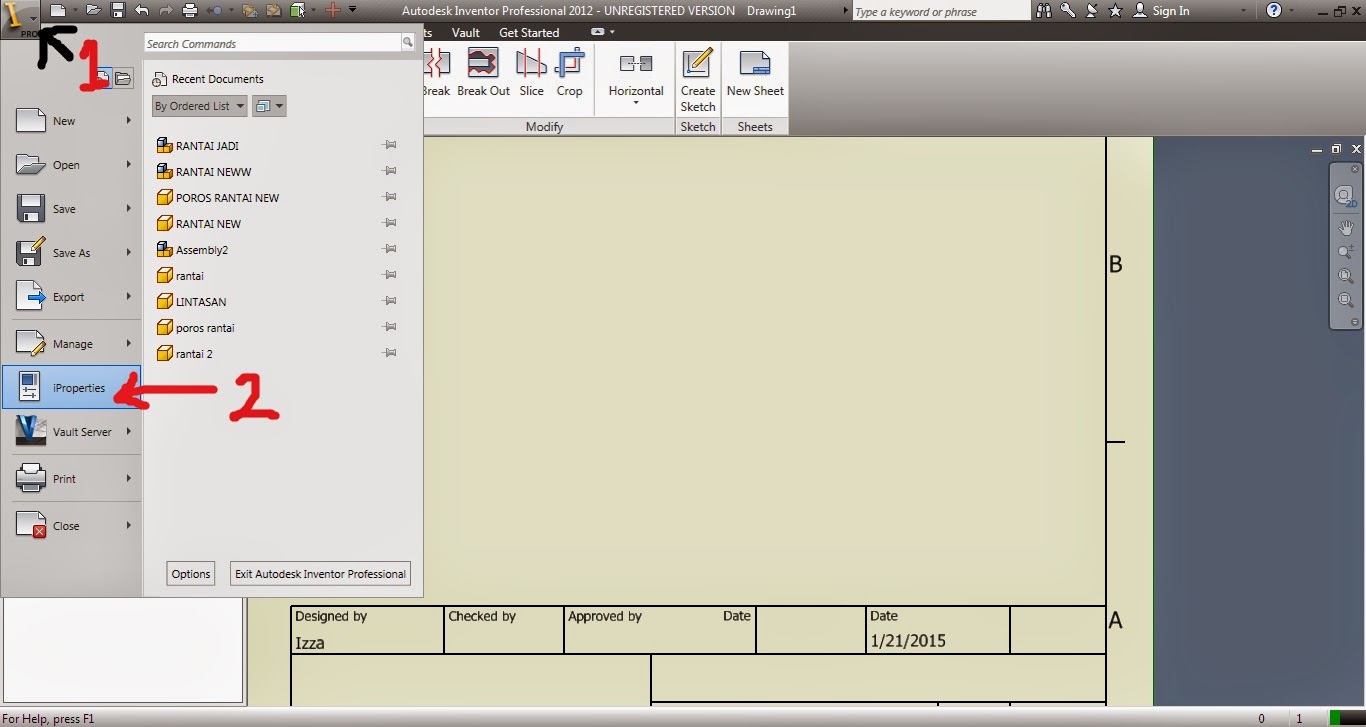This screenshot has height=727, width=1366.
Task: Click the Options button
Action: pyautogui.click(x=191, y=574)
